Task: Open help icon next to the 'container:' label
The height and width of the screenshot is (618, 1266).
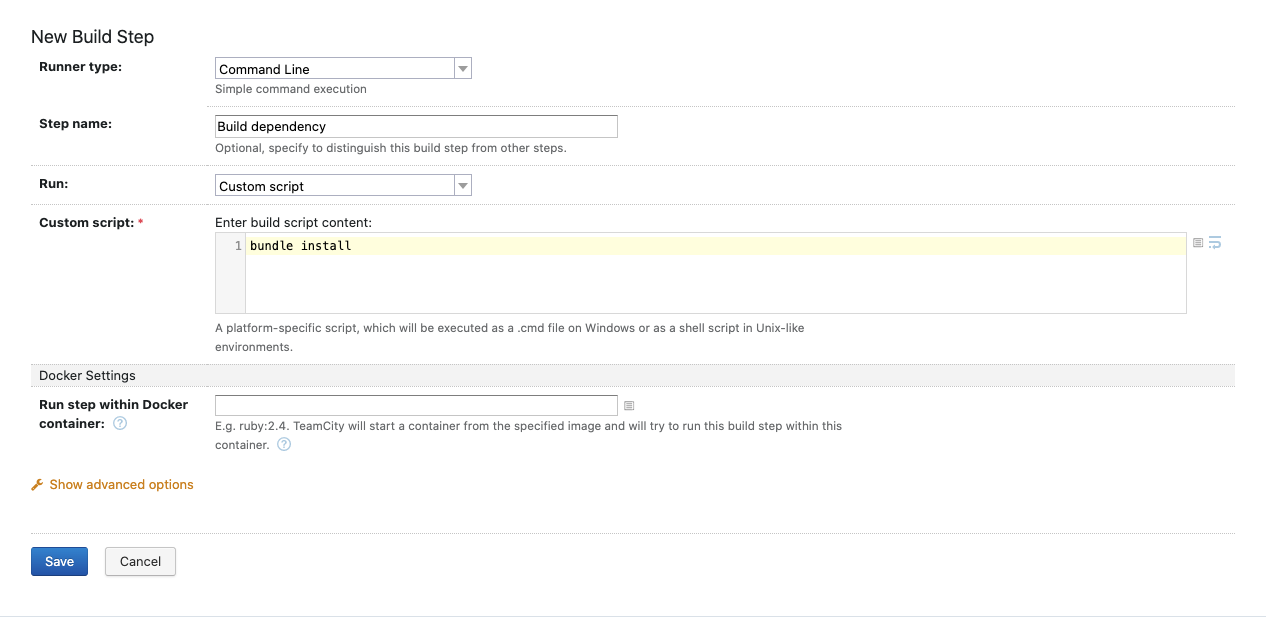Action: point(120,424)
